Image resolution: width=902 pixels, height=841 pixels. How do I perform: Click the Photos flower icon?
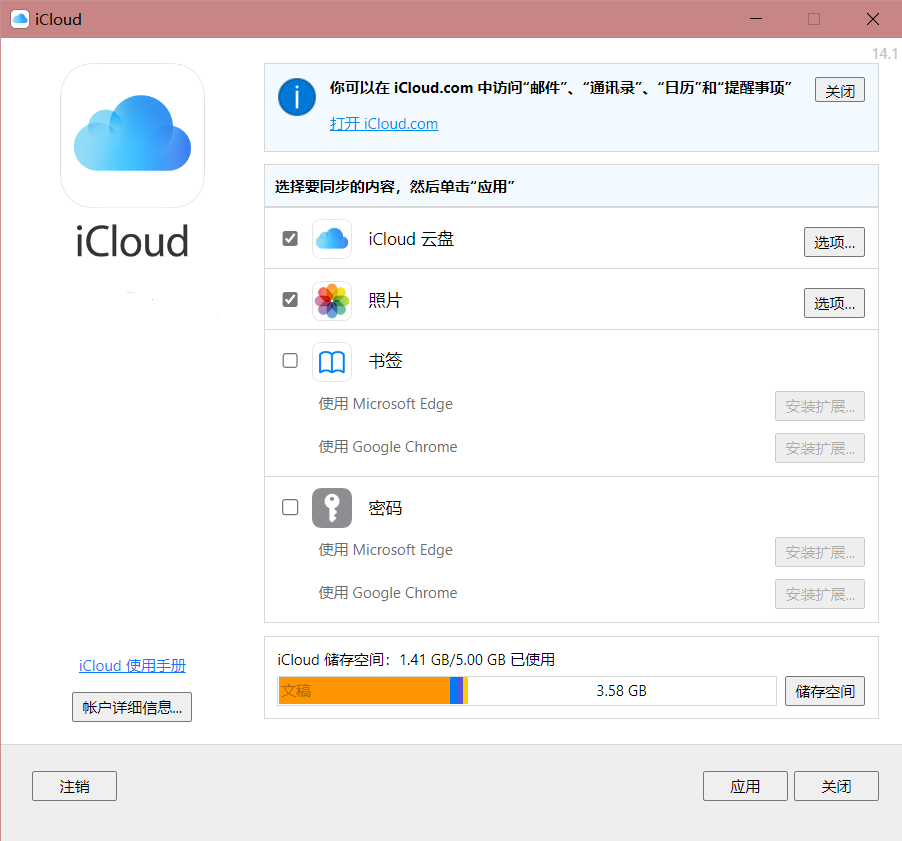(332, 300)
